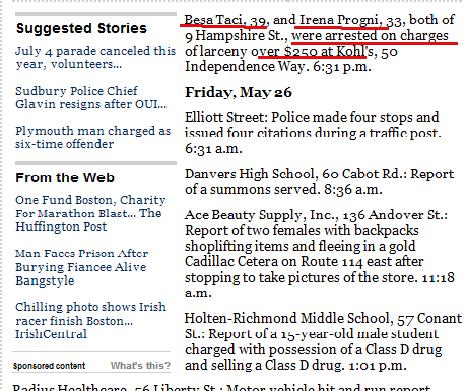Open Plymouth man charged as six-time offender
Screen dimensions: 466x391
pos(93,137)
